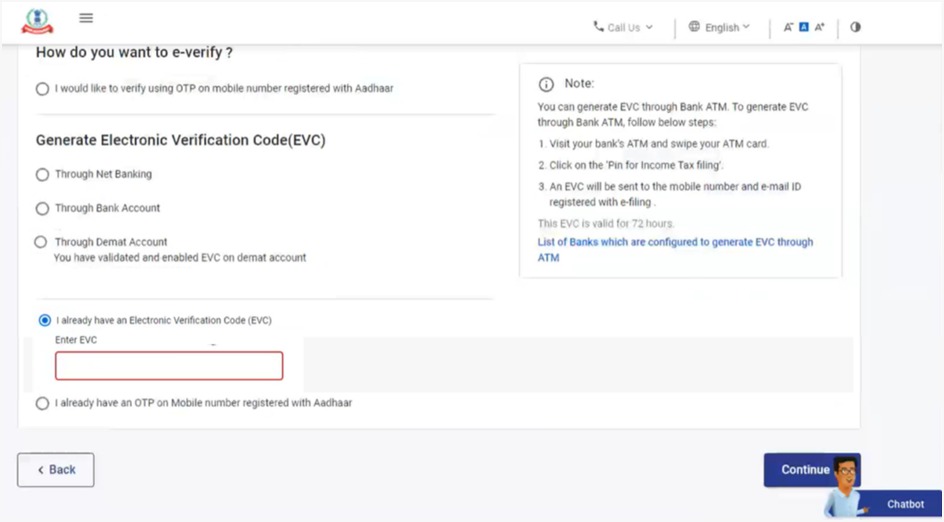Click the Note info icon

pos(546,85)
